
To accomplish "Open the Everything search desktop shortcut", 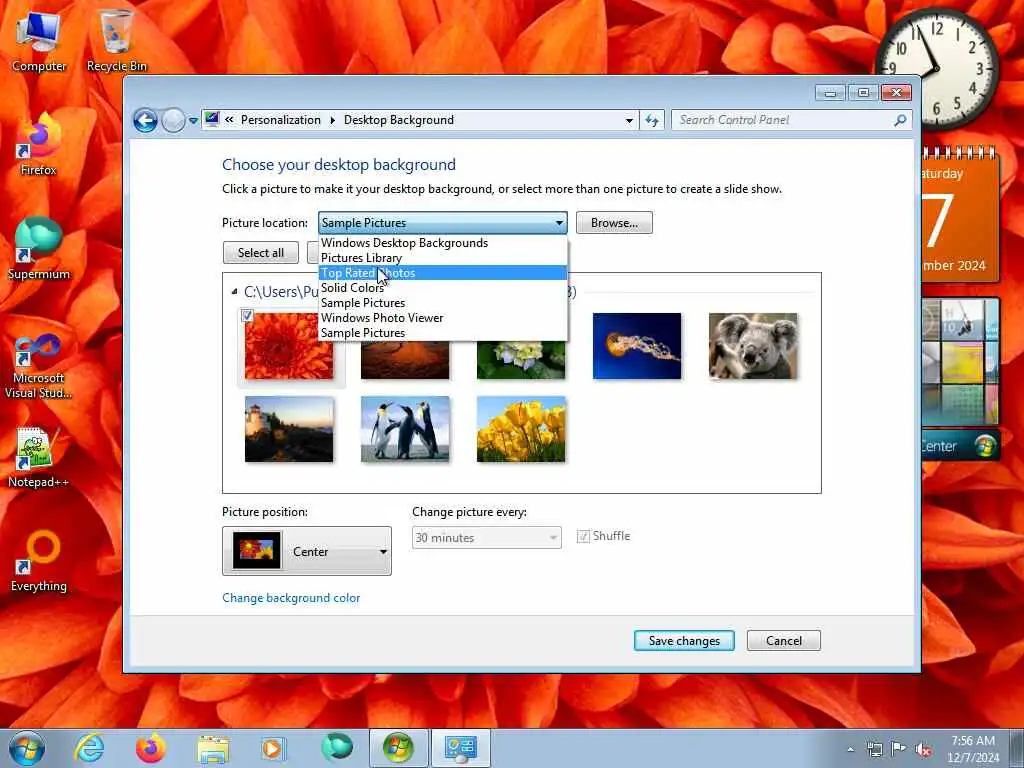I will (x=39, y=561).
